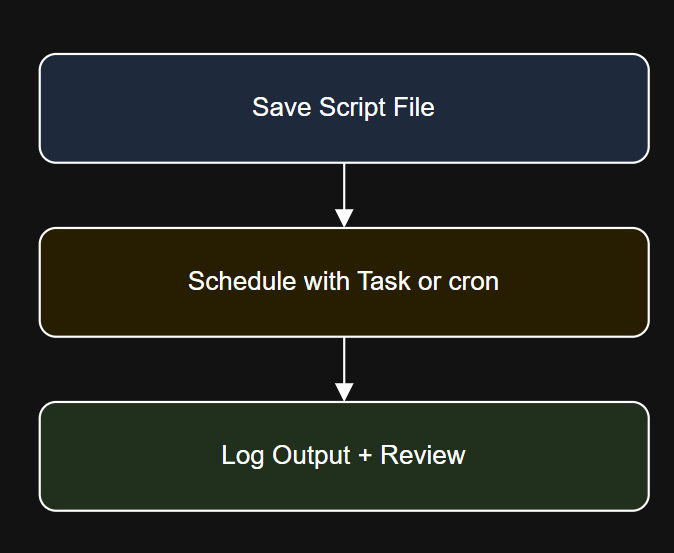This screenshot has width=674, height=553.
Task: Click the word "Save" in the top node
Action: click(x=282, y=107)
